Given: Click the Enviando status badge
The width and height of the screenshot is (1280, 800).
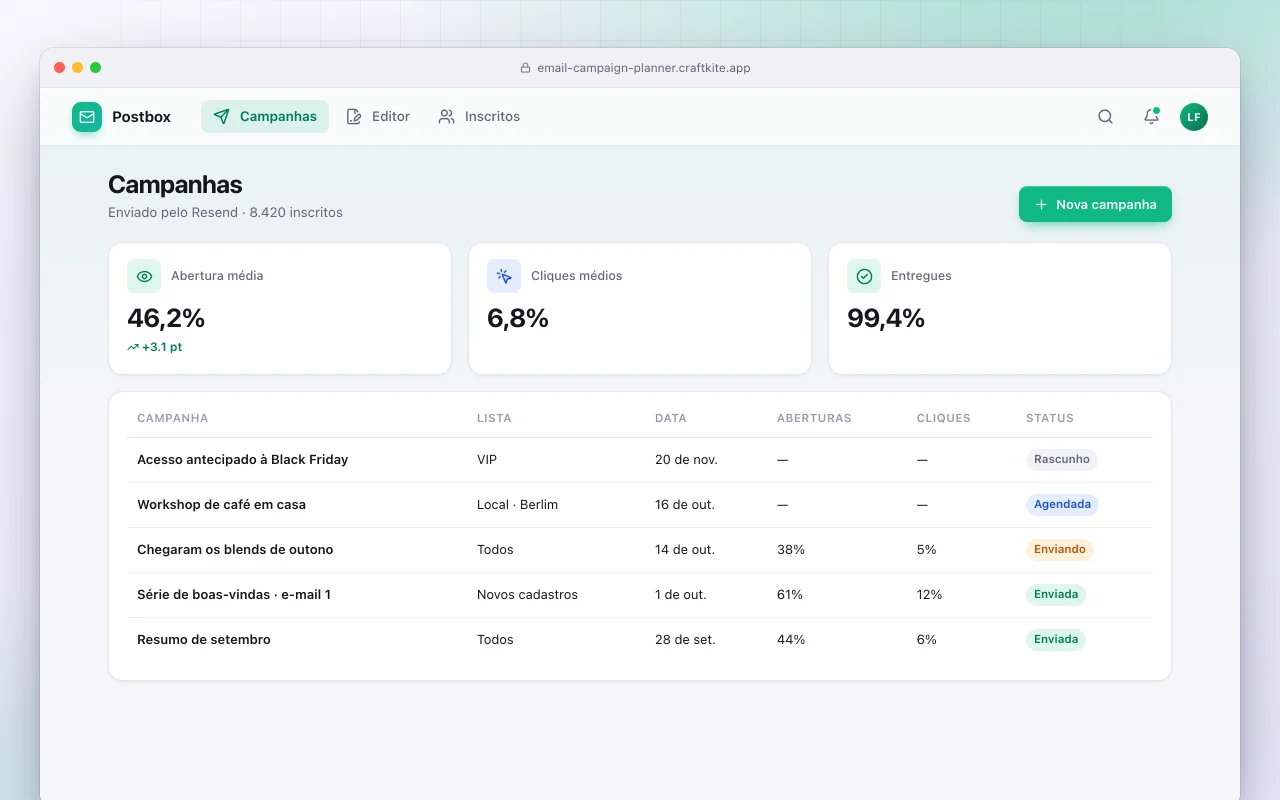Looking at the screenshot, I should click(x=1060, y=550).
